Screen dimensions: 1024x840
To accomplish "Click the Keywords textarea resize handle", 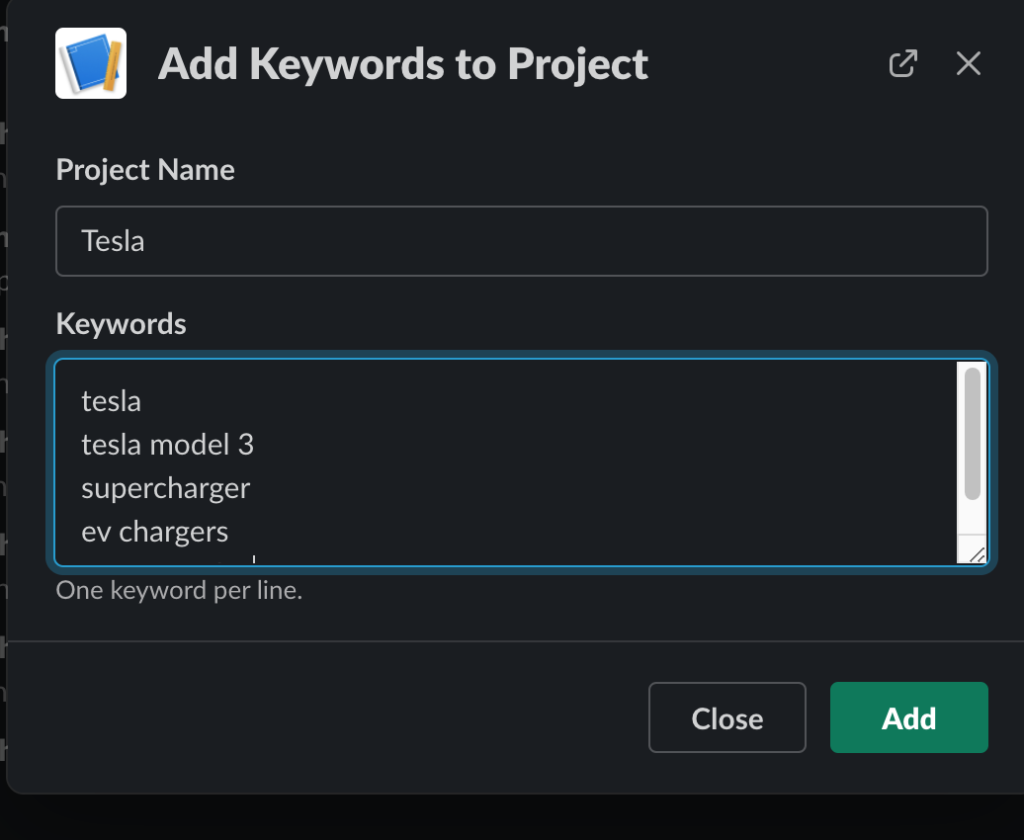I will (x=976, y=554).
